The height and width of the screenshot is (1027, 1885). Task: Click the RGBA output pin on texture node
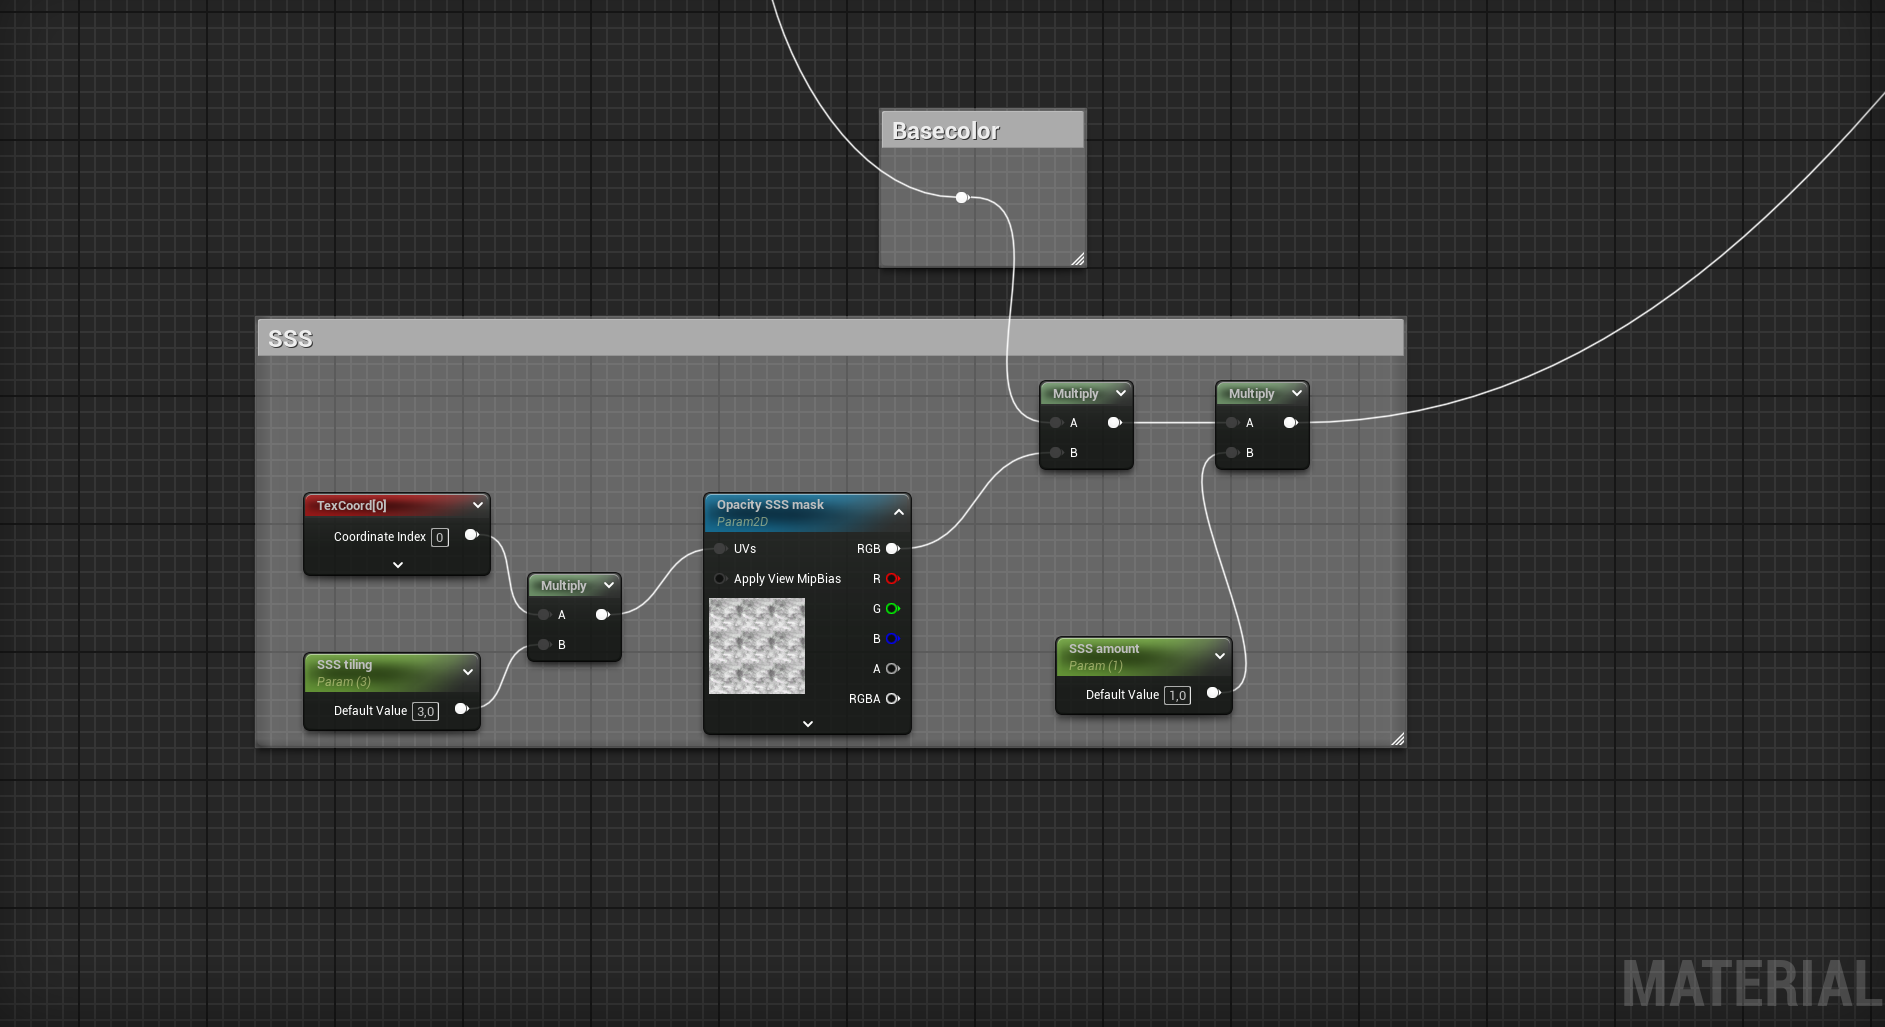pyautogui.click(x=892, y=699)
